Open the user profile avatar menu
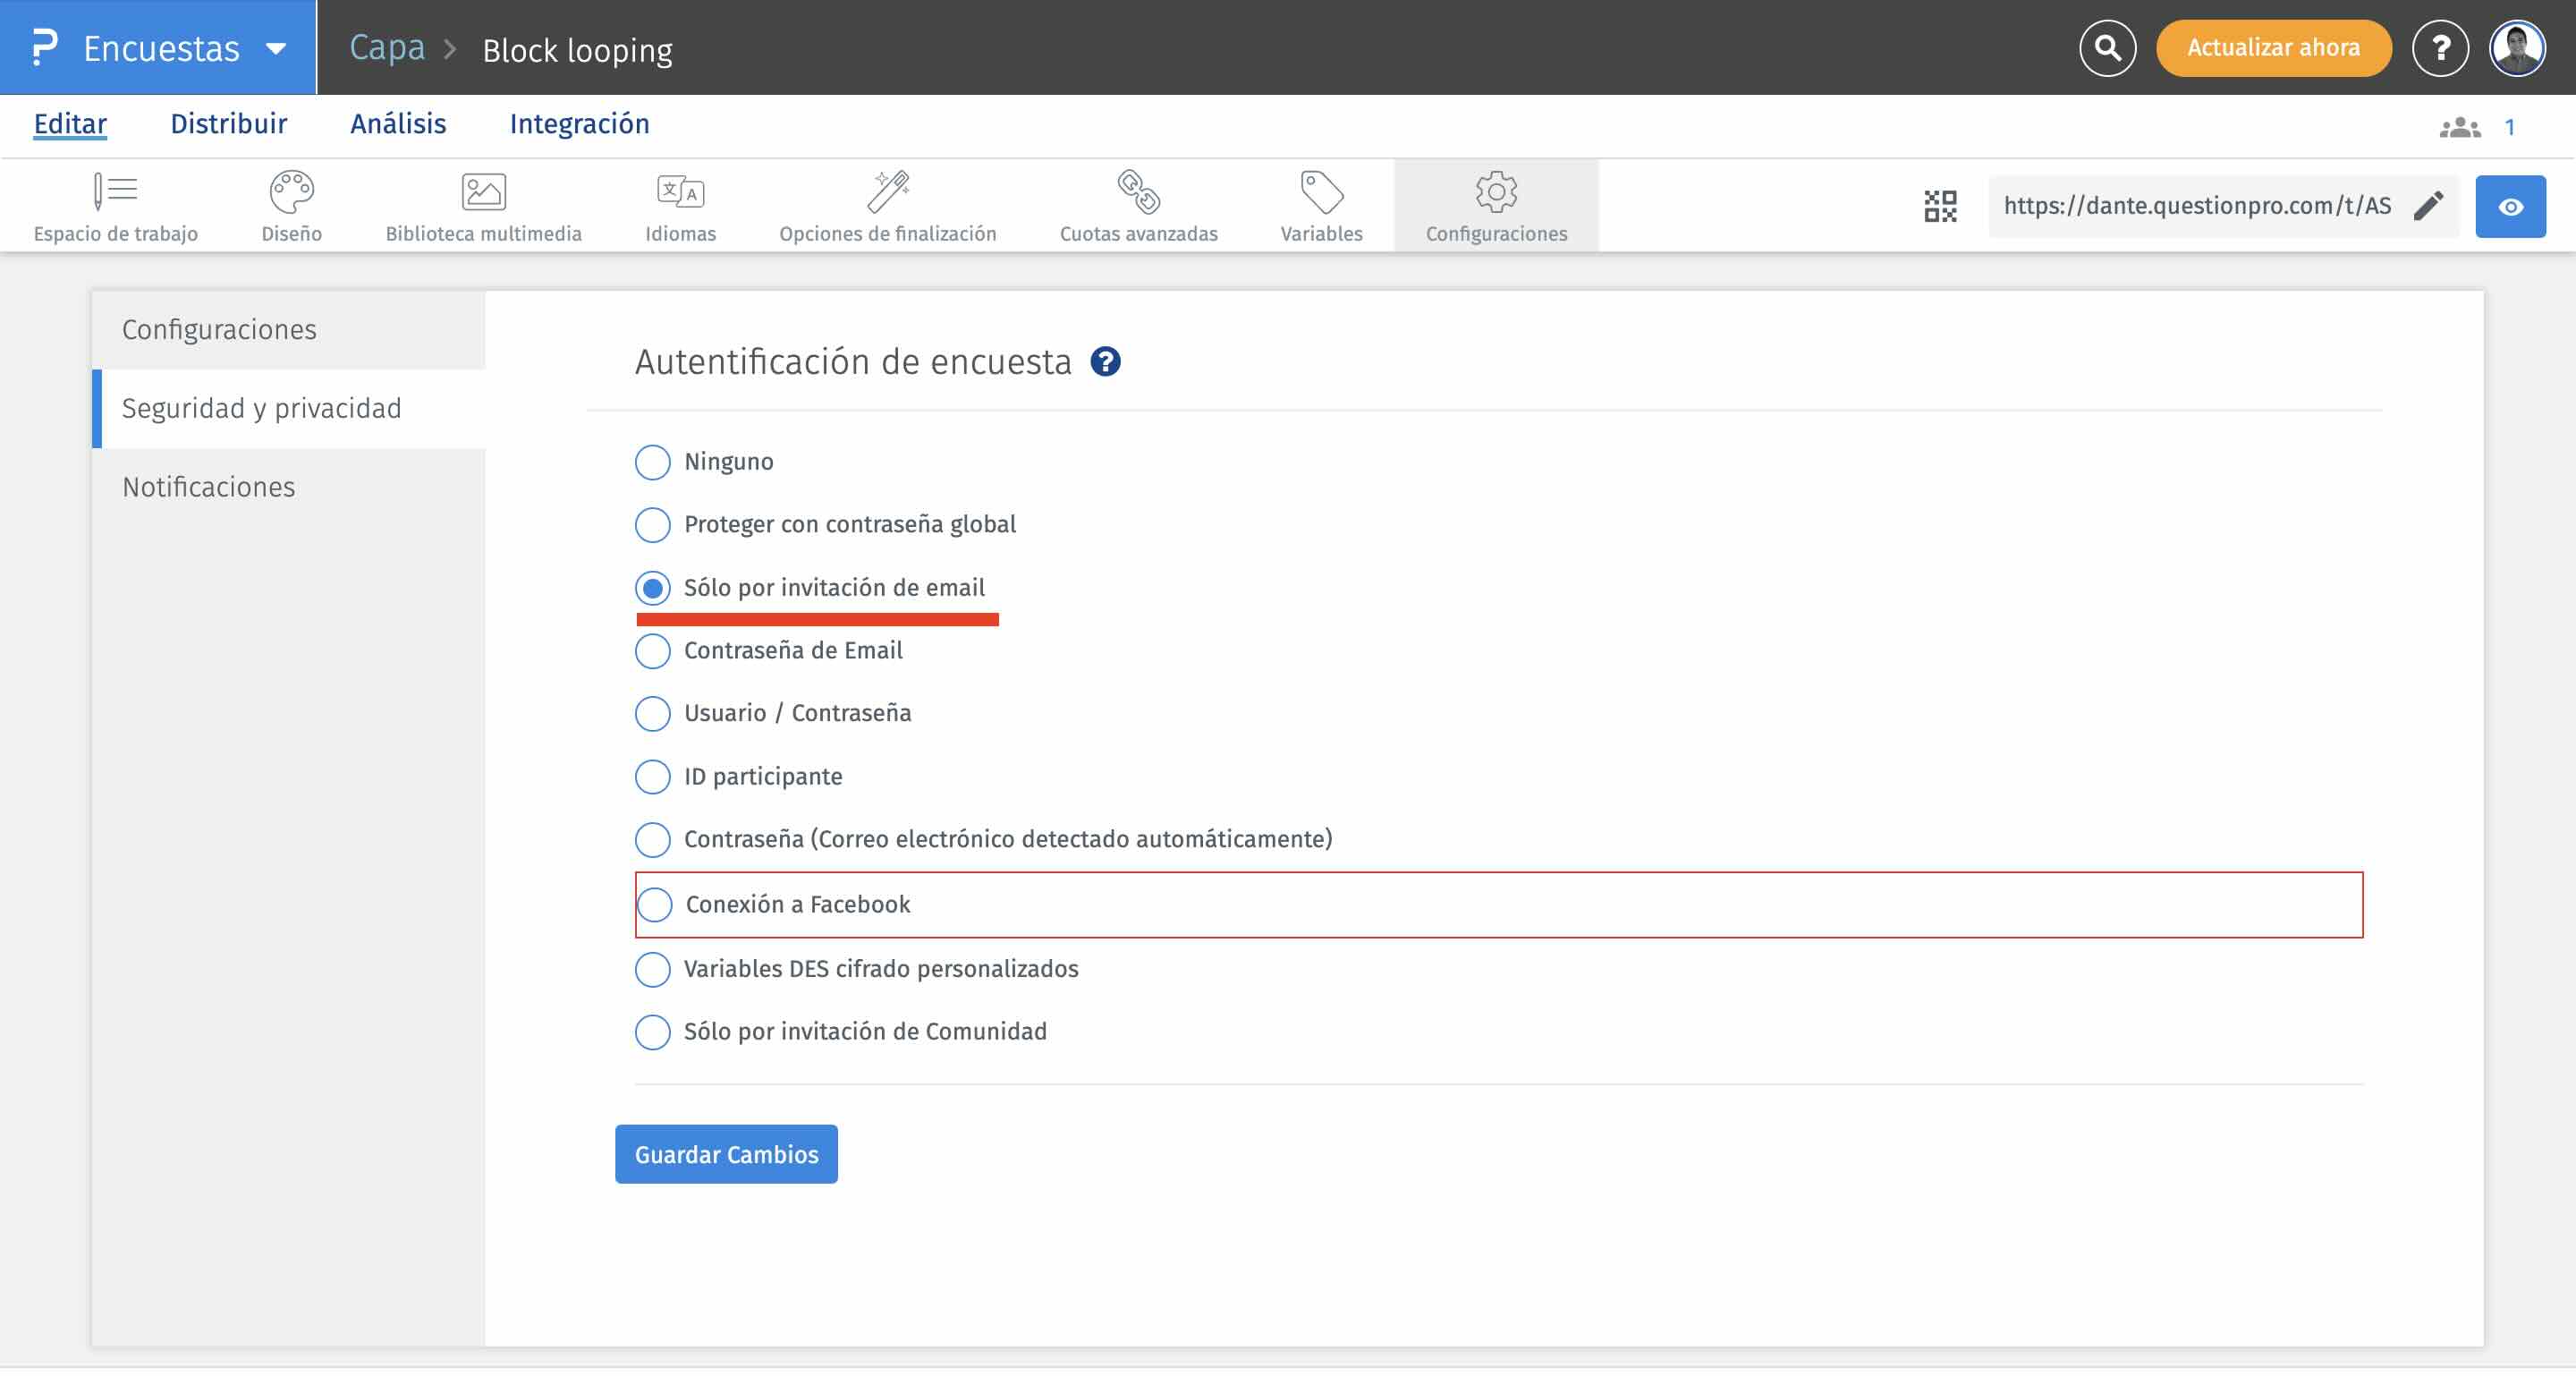The image size is (2576, 1376). [x=2517, y=48]
